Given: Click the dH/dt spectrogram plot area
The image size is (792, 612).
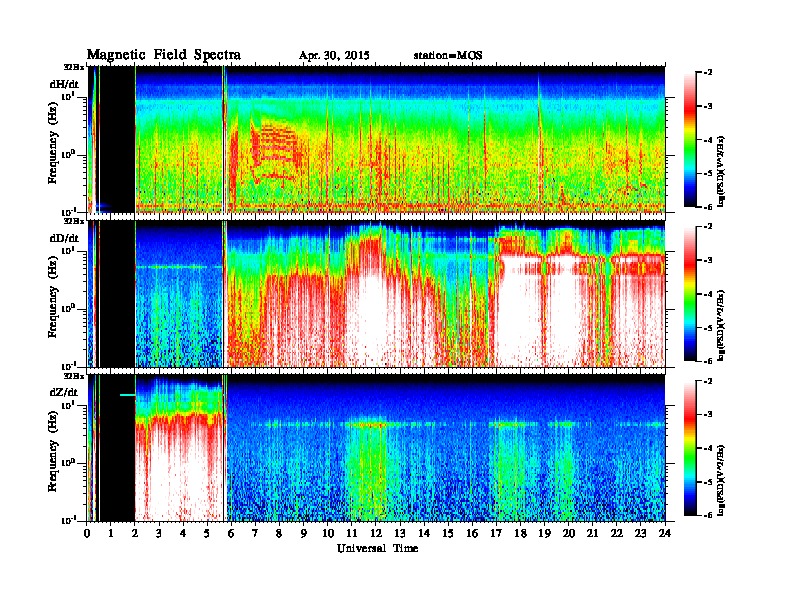Looking at the screenshot, I should (x=376, y=139).
